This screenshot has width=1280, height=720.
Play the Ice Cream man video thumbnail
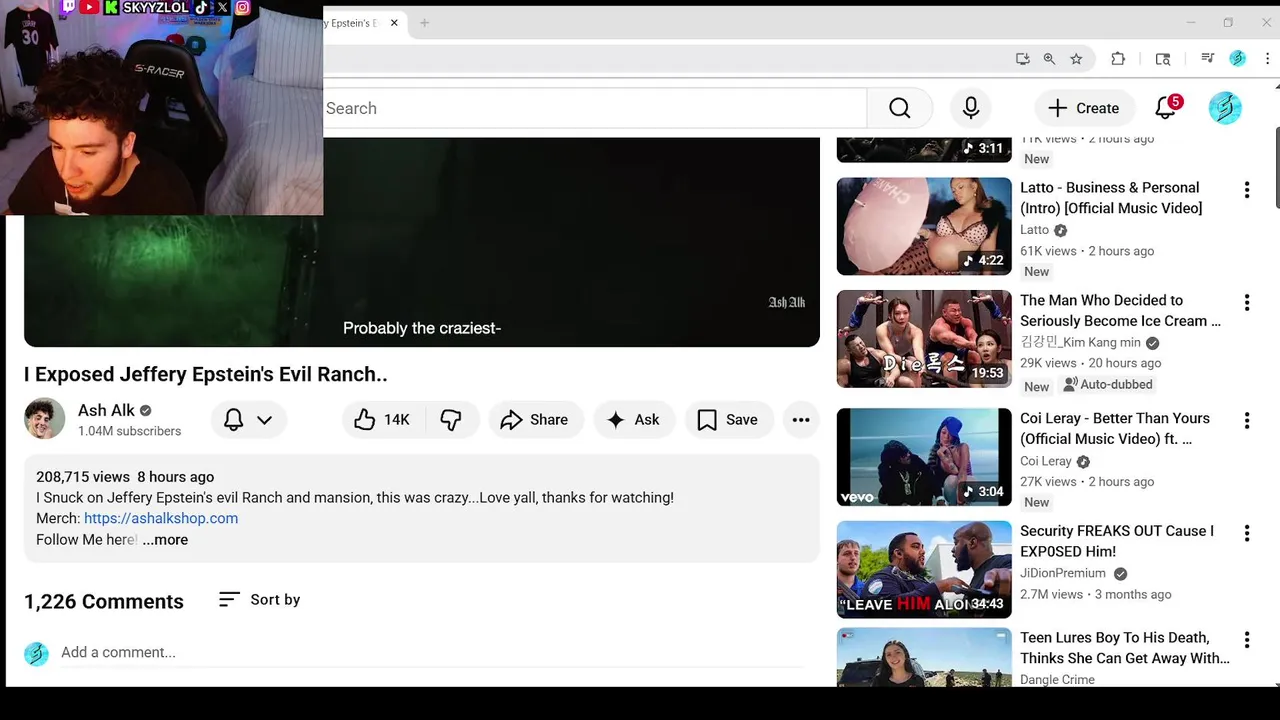point(924,339)
